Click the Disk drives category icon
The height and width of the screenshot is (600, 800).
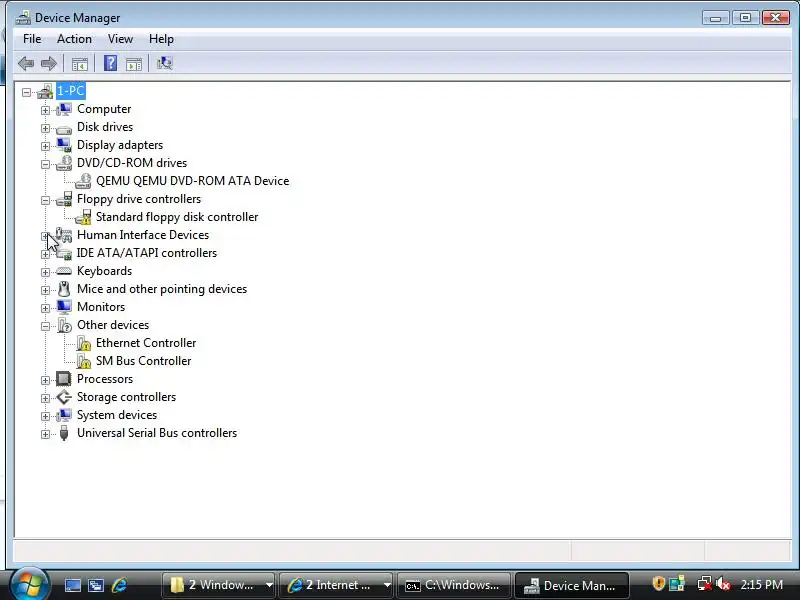coord(64,128)
